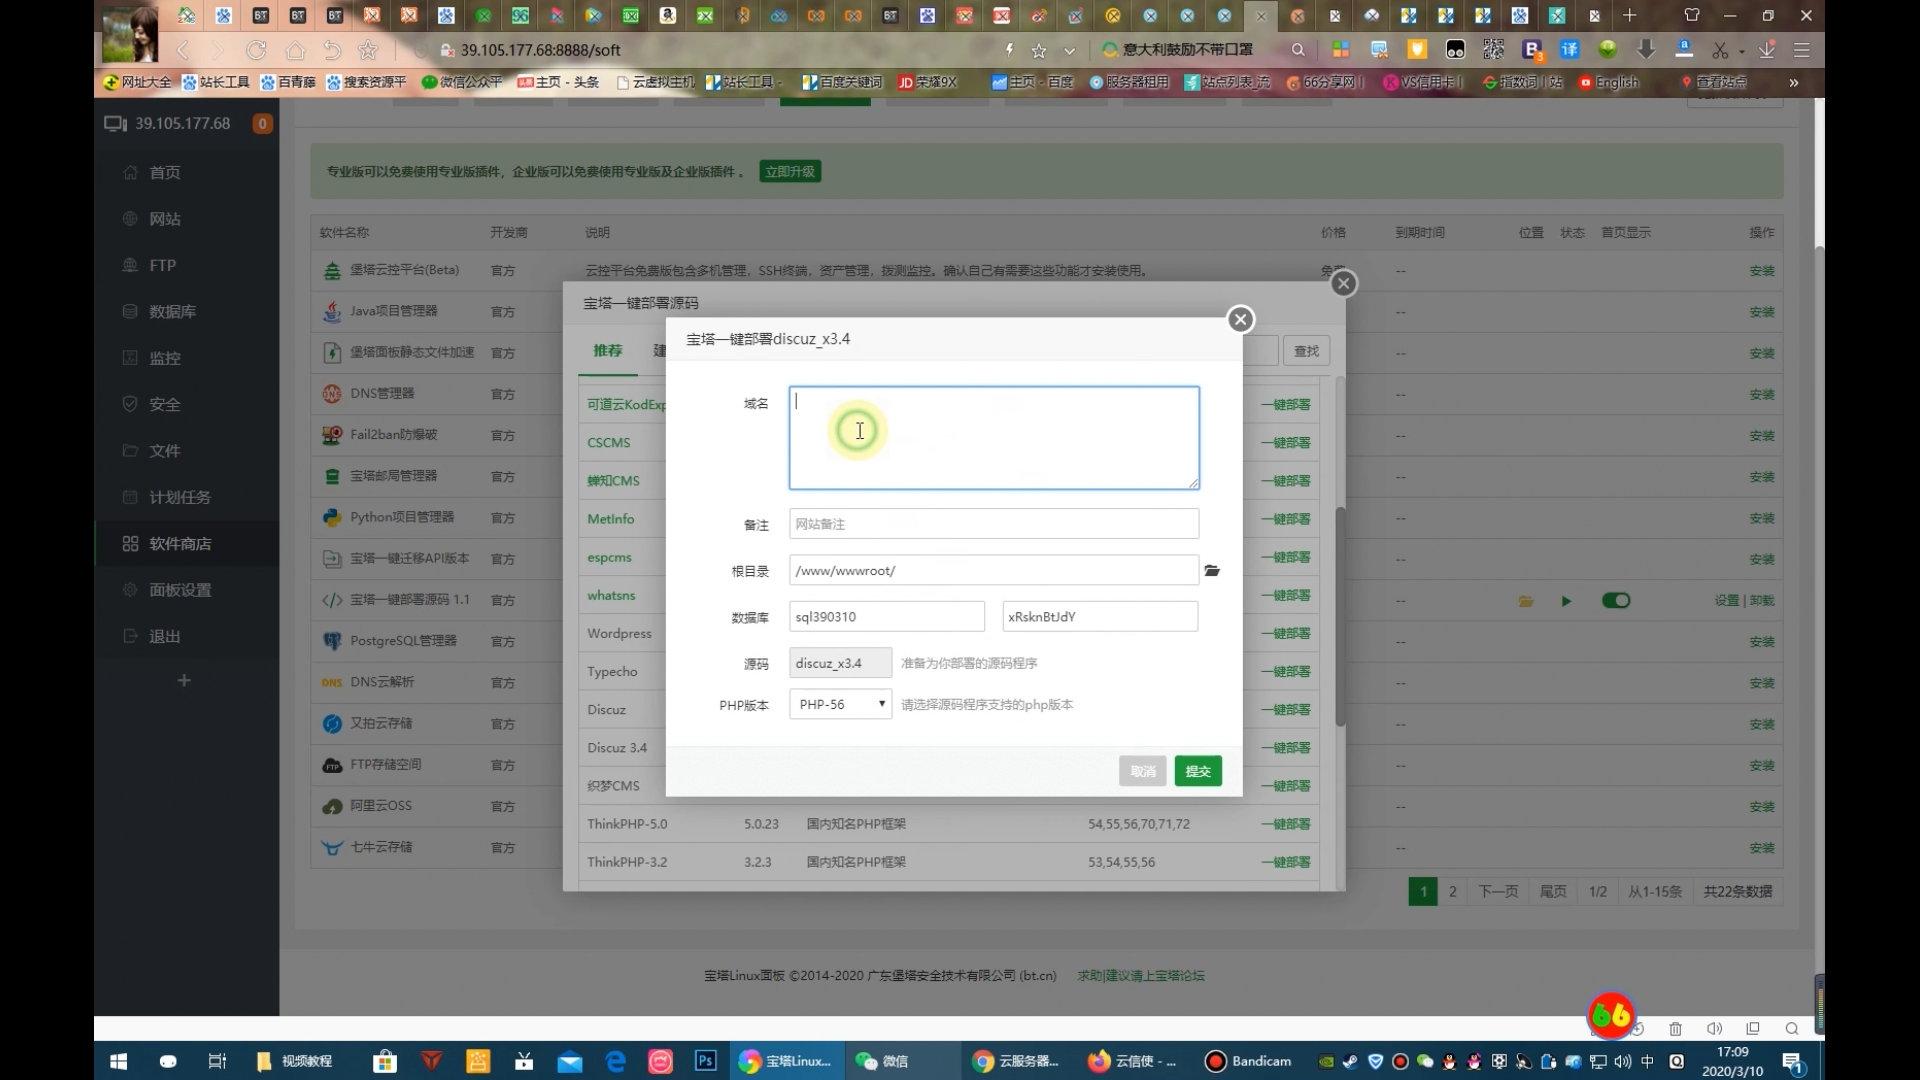1920x1080 pixels.
Task: Click the bookmark star in address bar
Action: tap(1039, 50)
